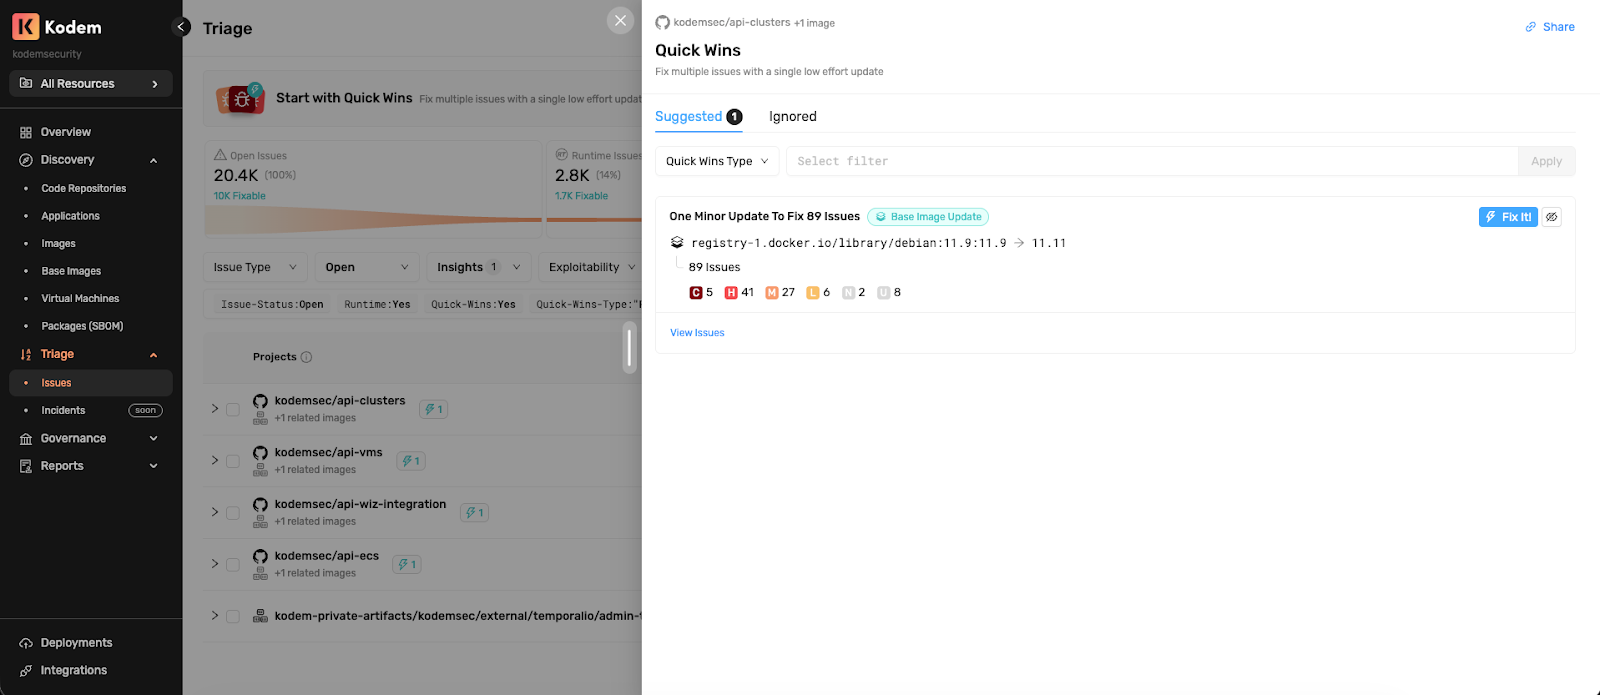Check the kodemsec/api-clusters checkbox
1600x695 pixels.
click(x=233, y=410)
